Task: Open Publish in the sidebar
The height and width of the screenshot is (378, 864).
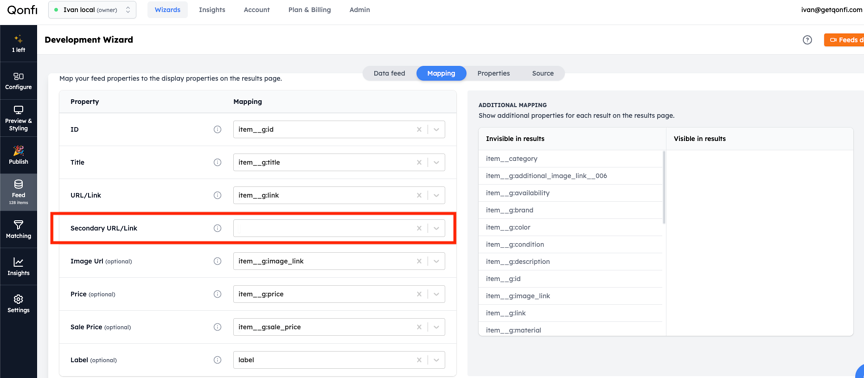Action: [x=18, y=155]
